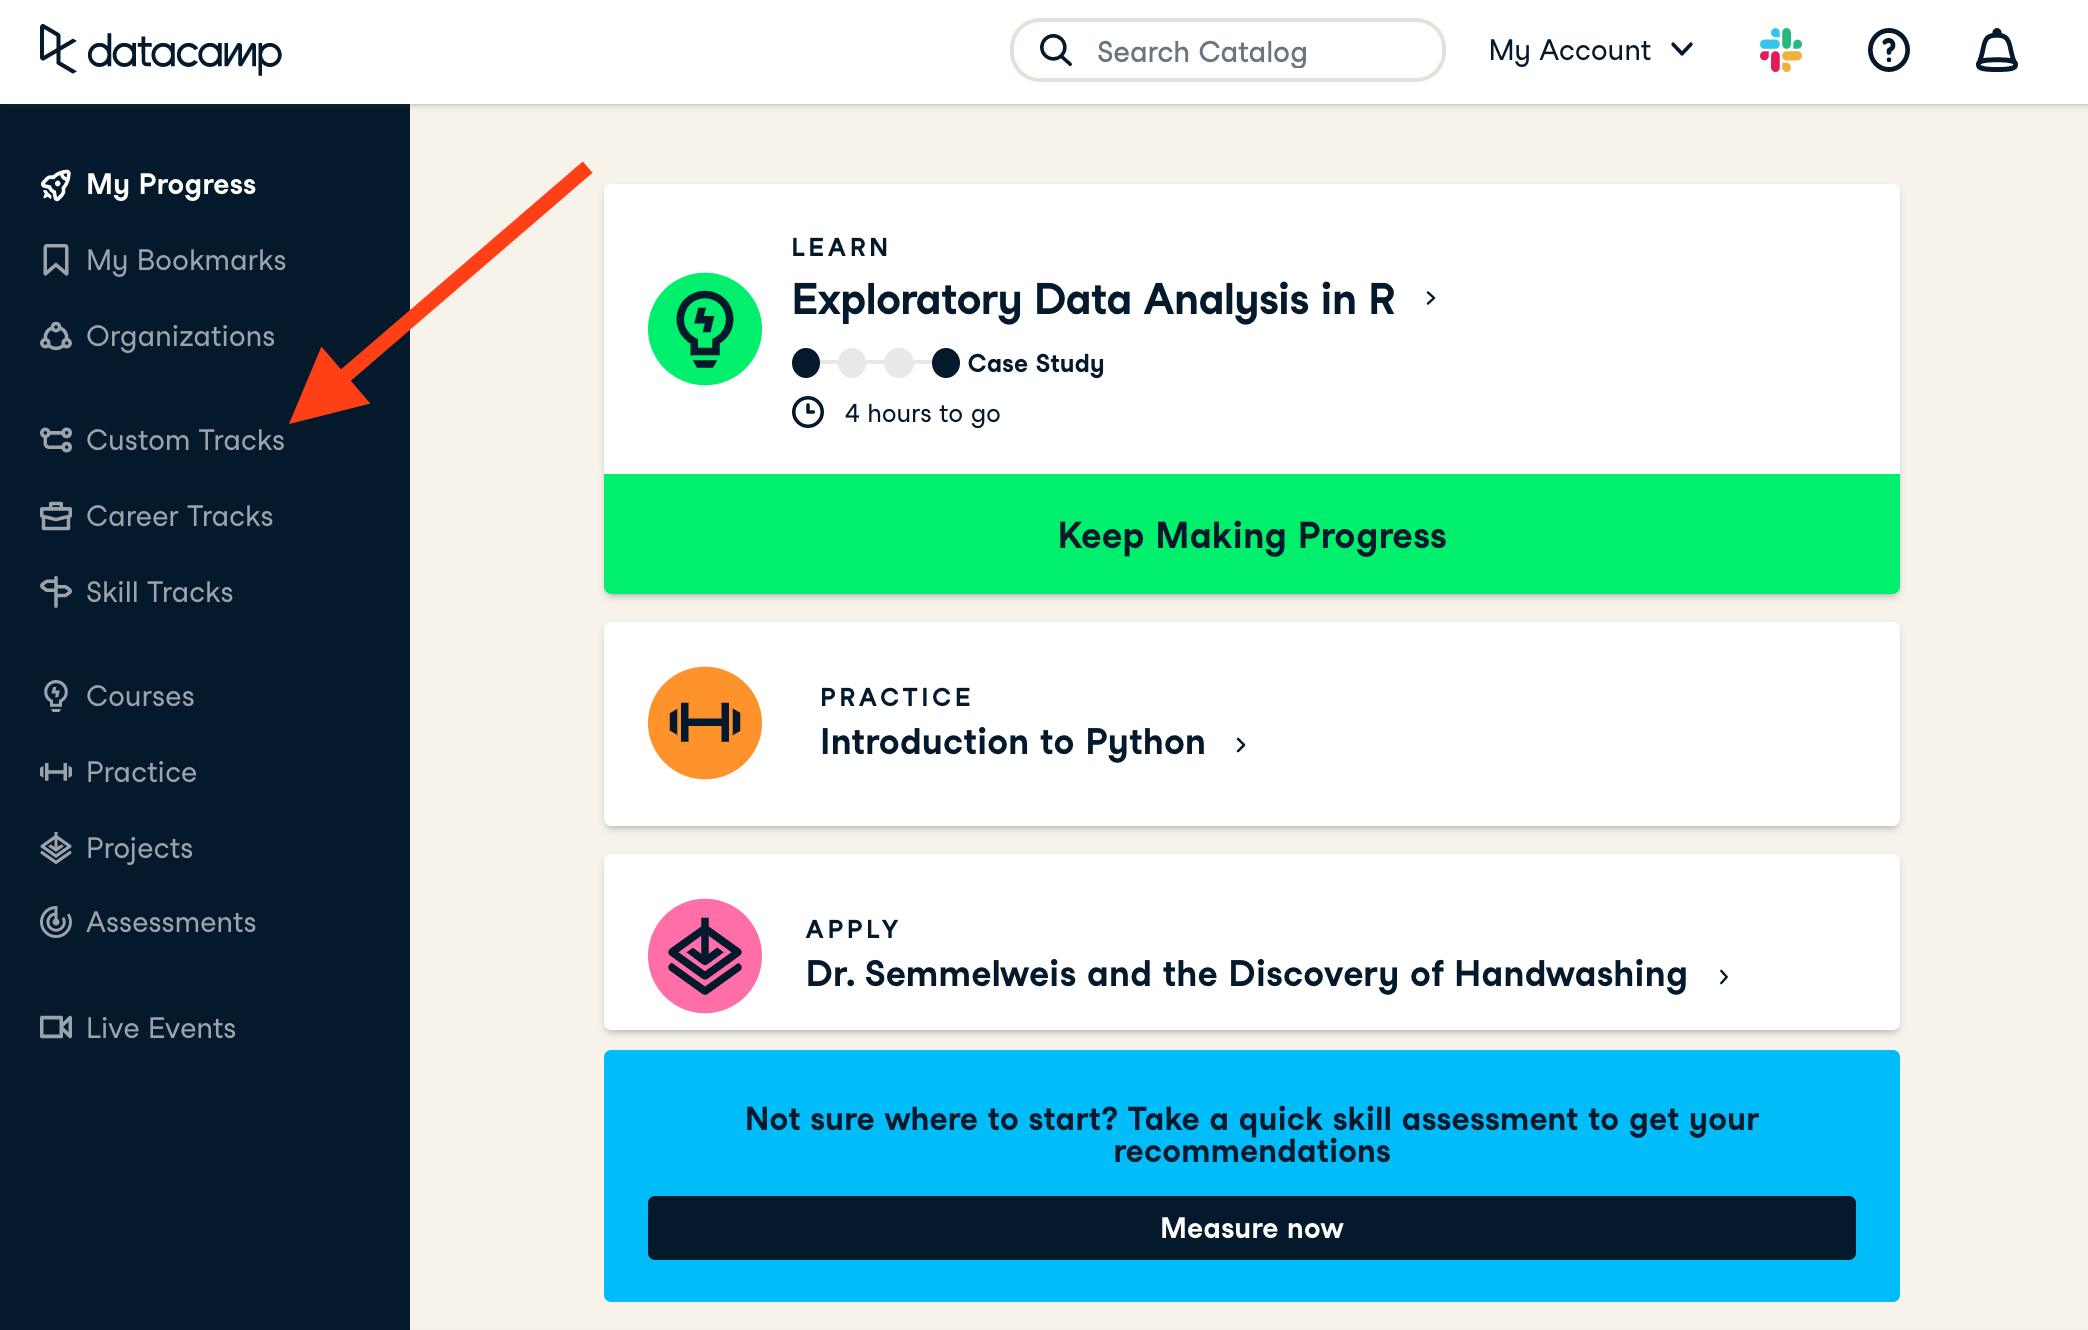Open the help question mark icon
The image size is (2088, 1330).
pyautogui.click(x=1888, y=50)
